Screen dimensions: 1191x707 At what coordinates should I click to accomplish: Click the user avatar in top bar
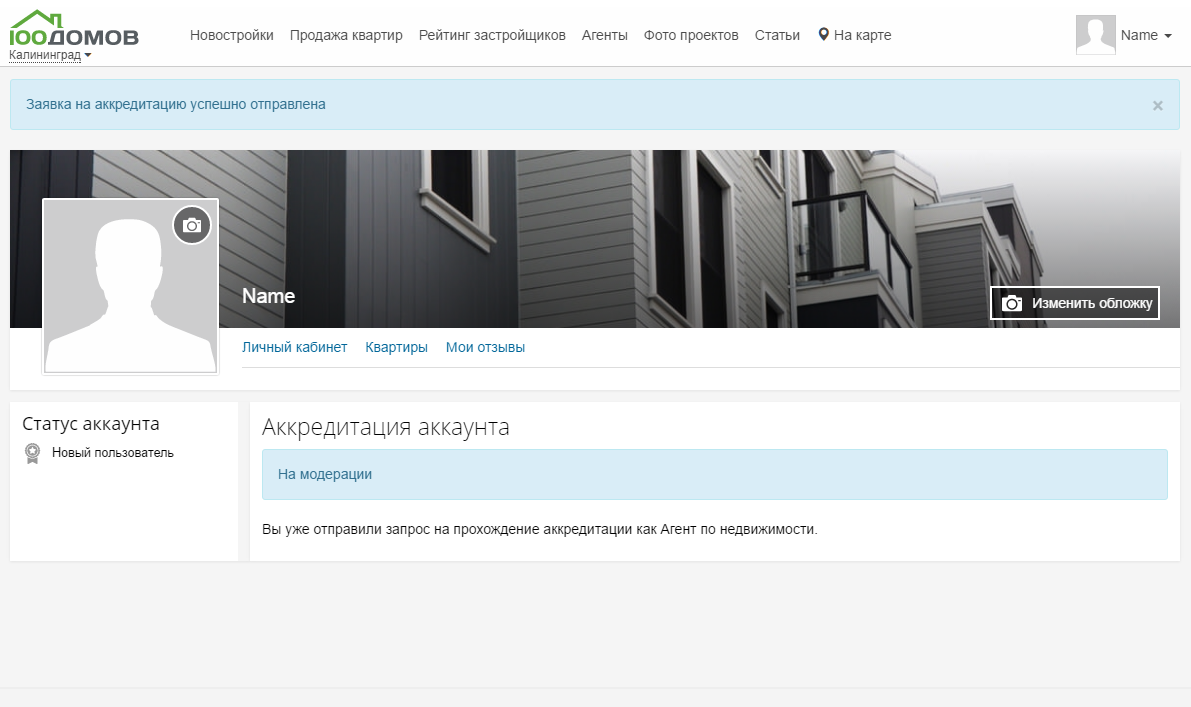(x=1095, y=35)
